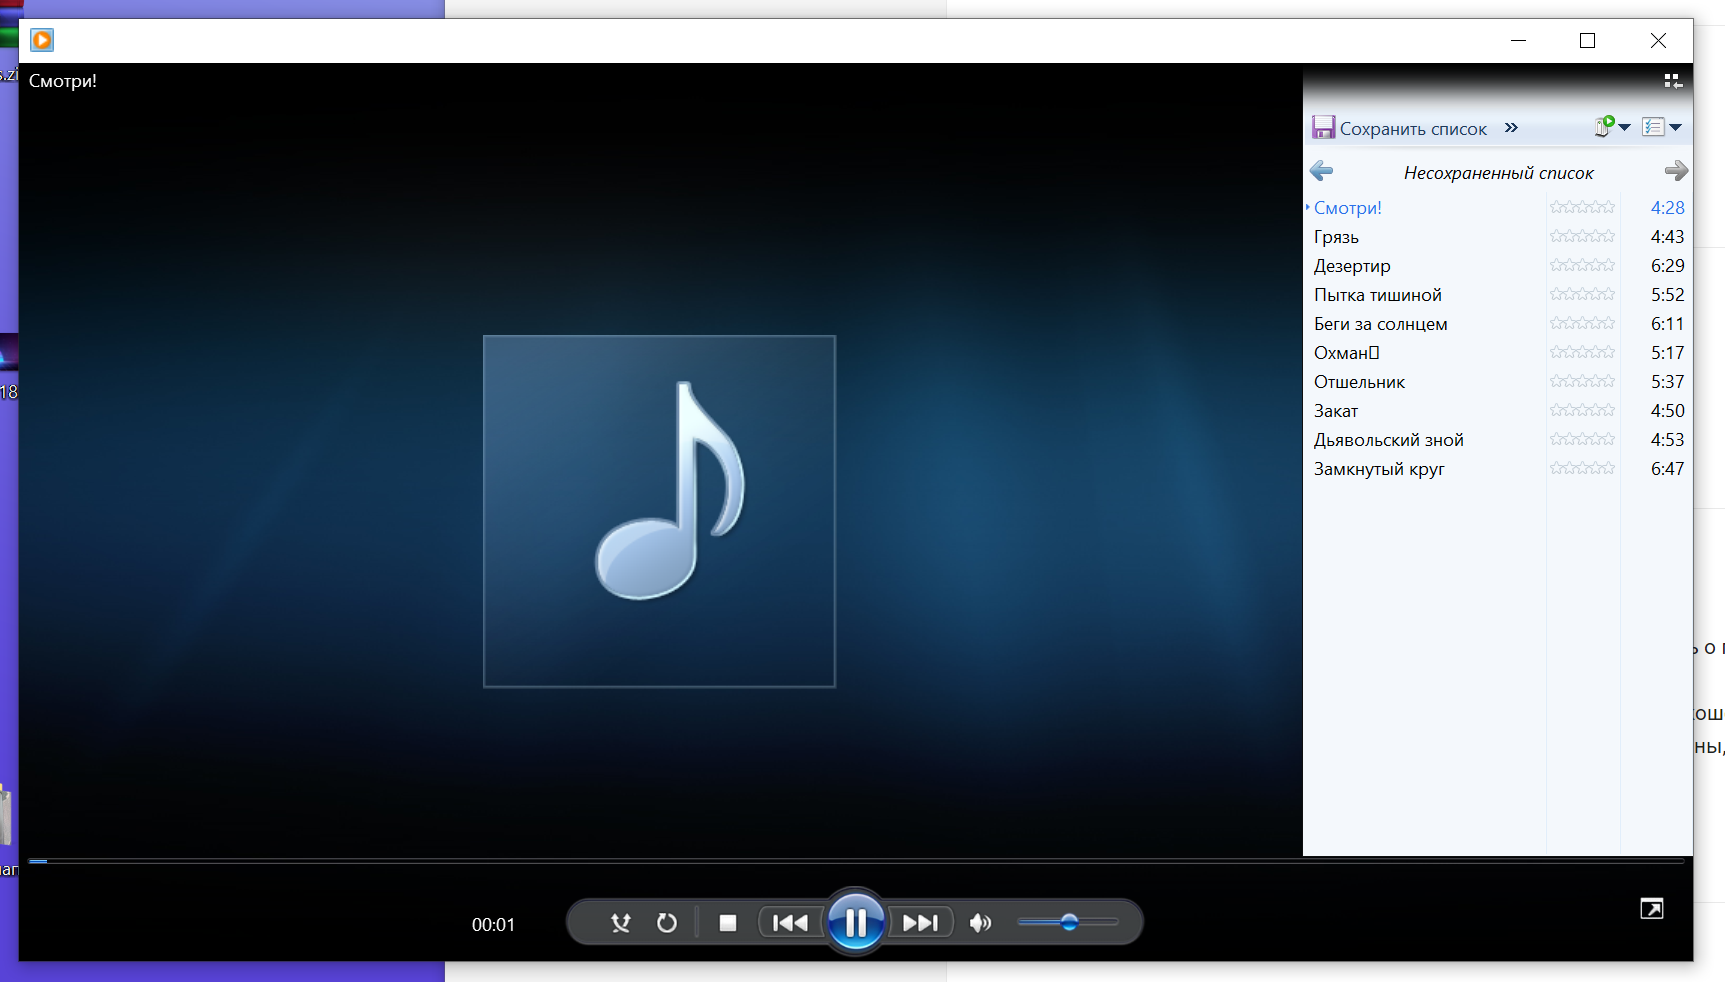Click the 6:29 duration value
Screen dimensions: 1725x982
click(x=1667, y=266)
